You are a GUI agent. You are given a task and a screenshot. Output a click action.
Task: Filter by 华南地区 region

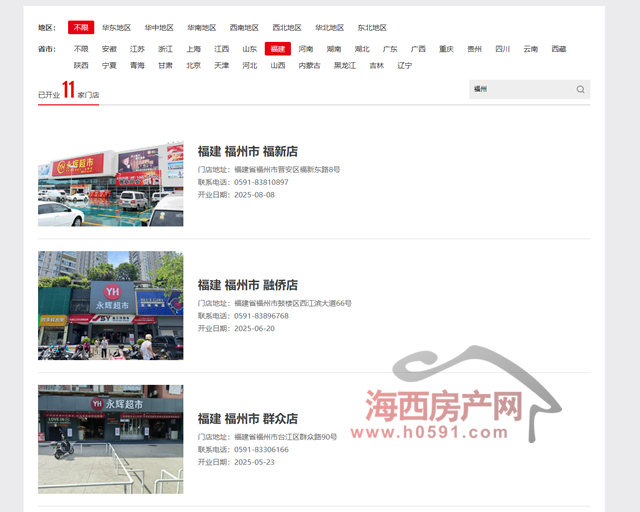coord(202,27)
